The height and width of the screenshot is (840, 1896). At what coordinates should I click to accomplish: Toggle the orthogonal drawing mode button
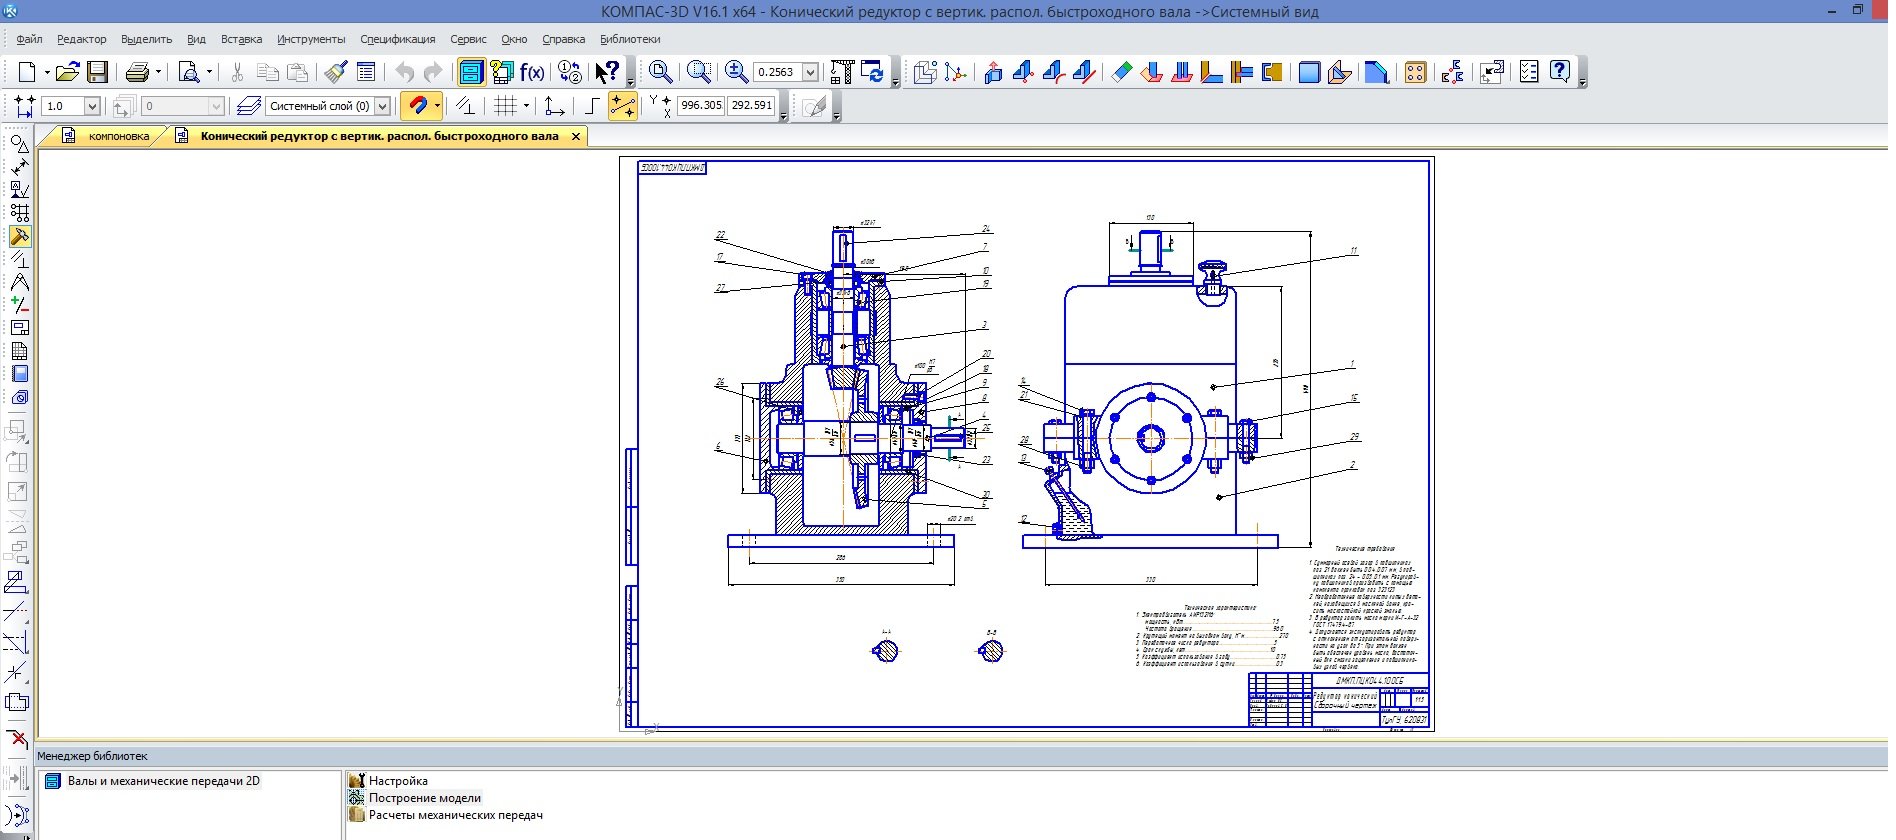click(592, 106)
